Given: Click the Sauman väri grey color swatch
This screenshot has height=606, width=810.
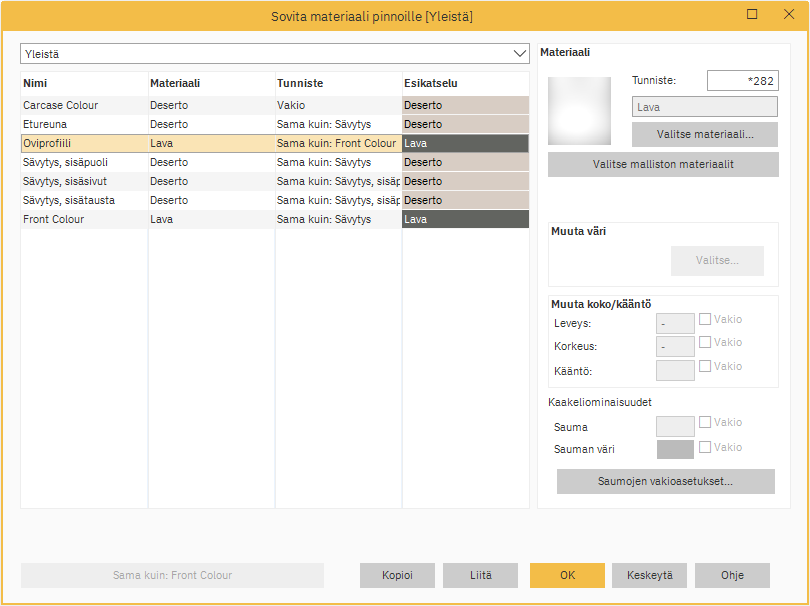Looking at the screenshot, I should (675, 449).
